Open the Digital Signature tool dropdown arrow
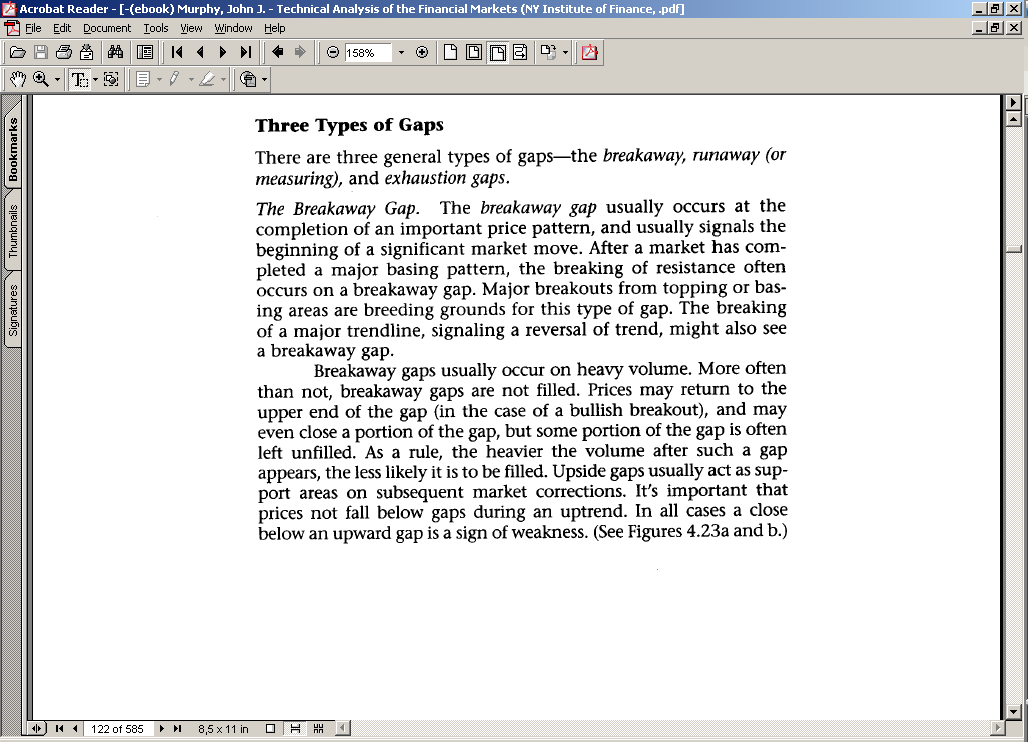Viewport: 1028px width, 742px height. pos(264,80)
